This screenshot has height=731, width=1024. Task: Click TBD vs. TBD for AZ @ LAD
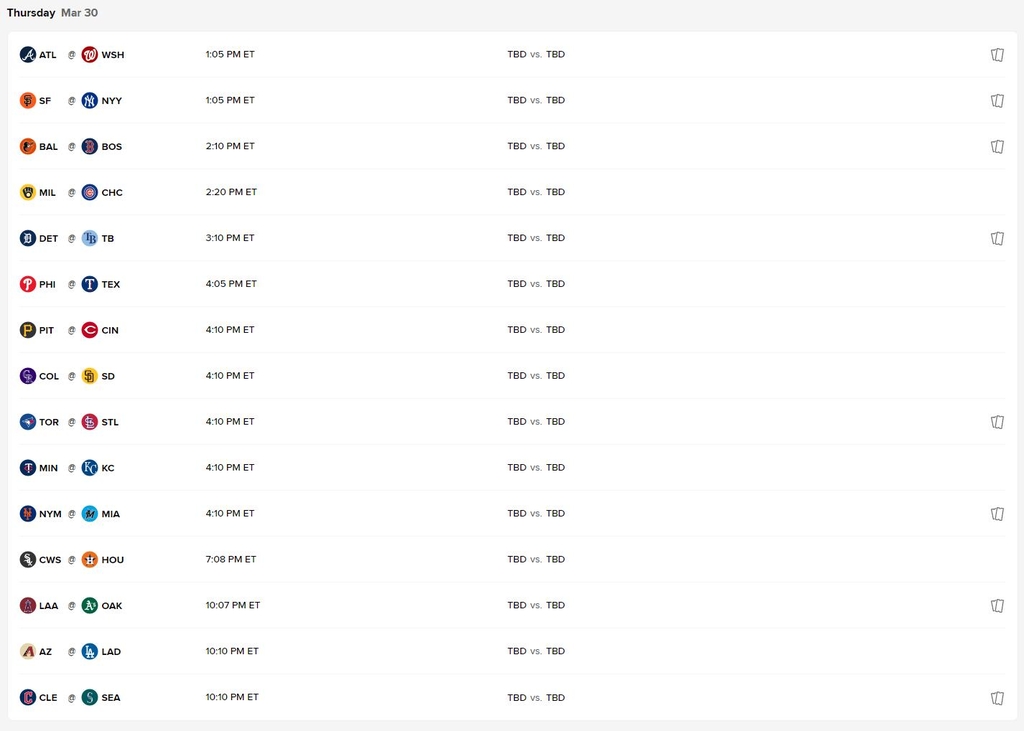click(536, 651)
